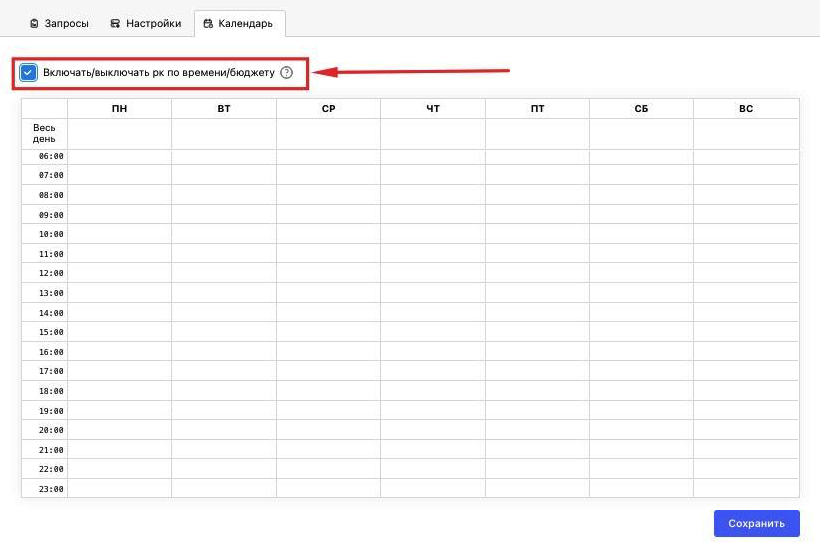Click the 06:00 row time label
Image resolution: width=820 pixels, height=552 pixels.
(51, 156)
